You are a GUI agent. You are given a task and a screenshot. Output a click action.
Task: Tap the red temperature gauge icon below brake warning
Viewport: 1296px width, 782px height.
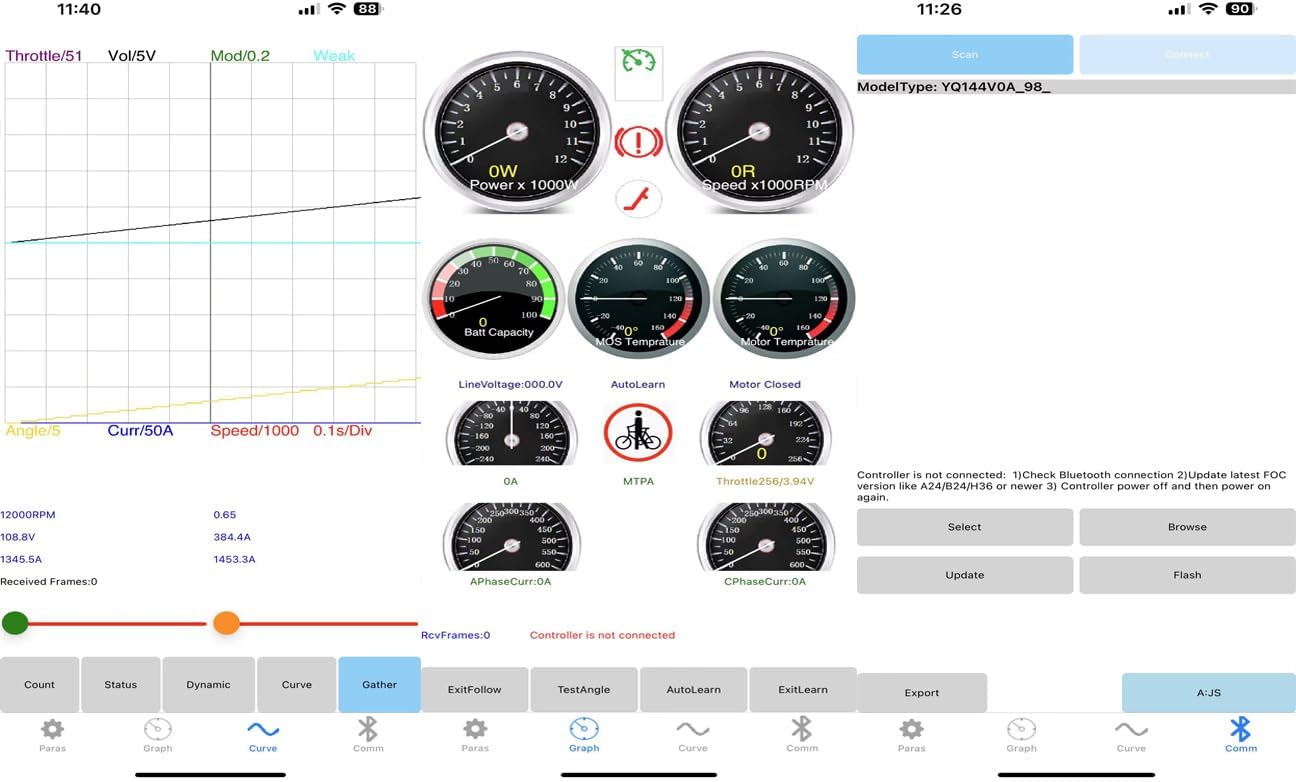click(638, 199)
